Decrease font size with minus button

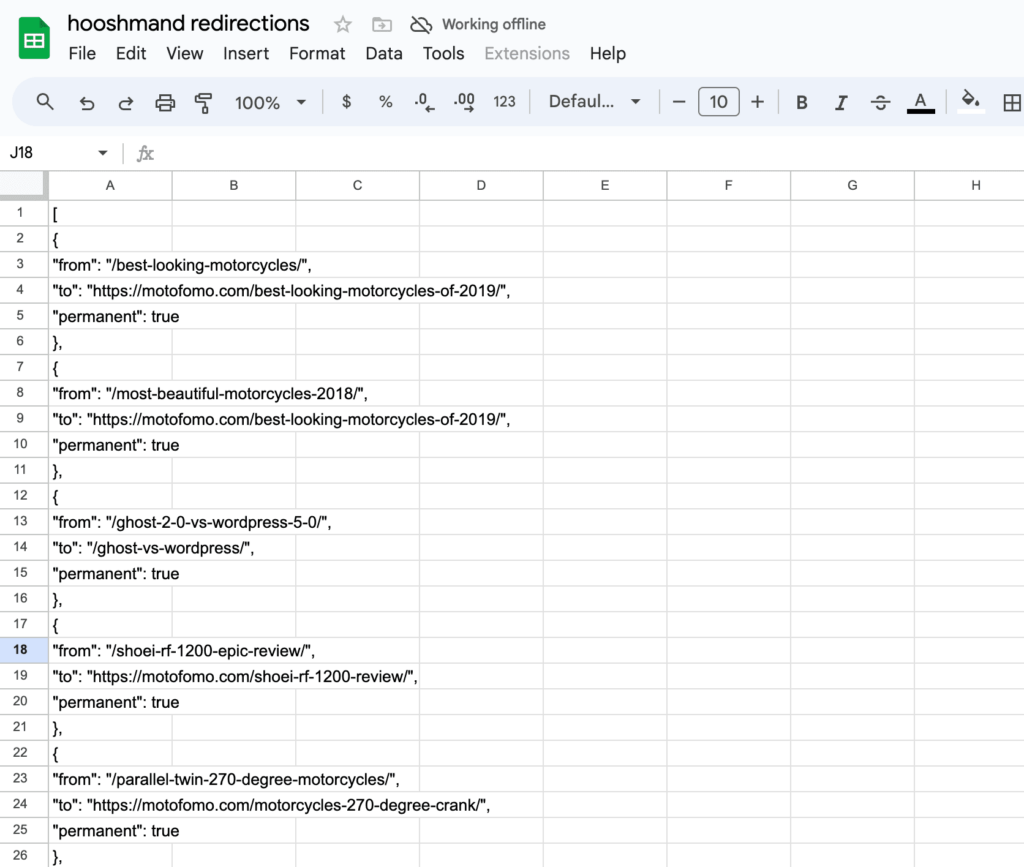[x=679, y=102]
